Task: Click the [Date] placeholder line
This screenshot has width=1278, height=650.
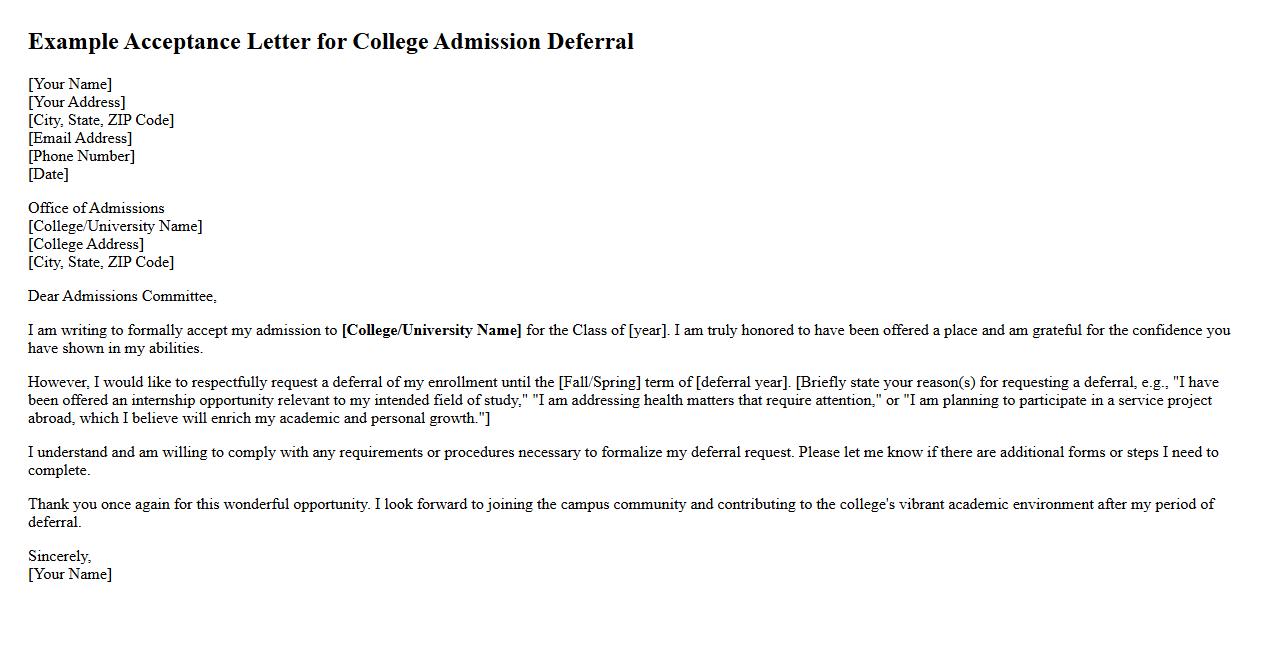Action: click(x=48, y=174)
